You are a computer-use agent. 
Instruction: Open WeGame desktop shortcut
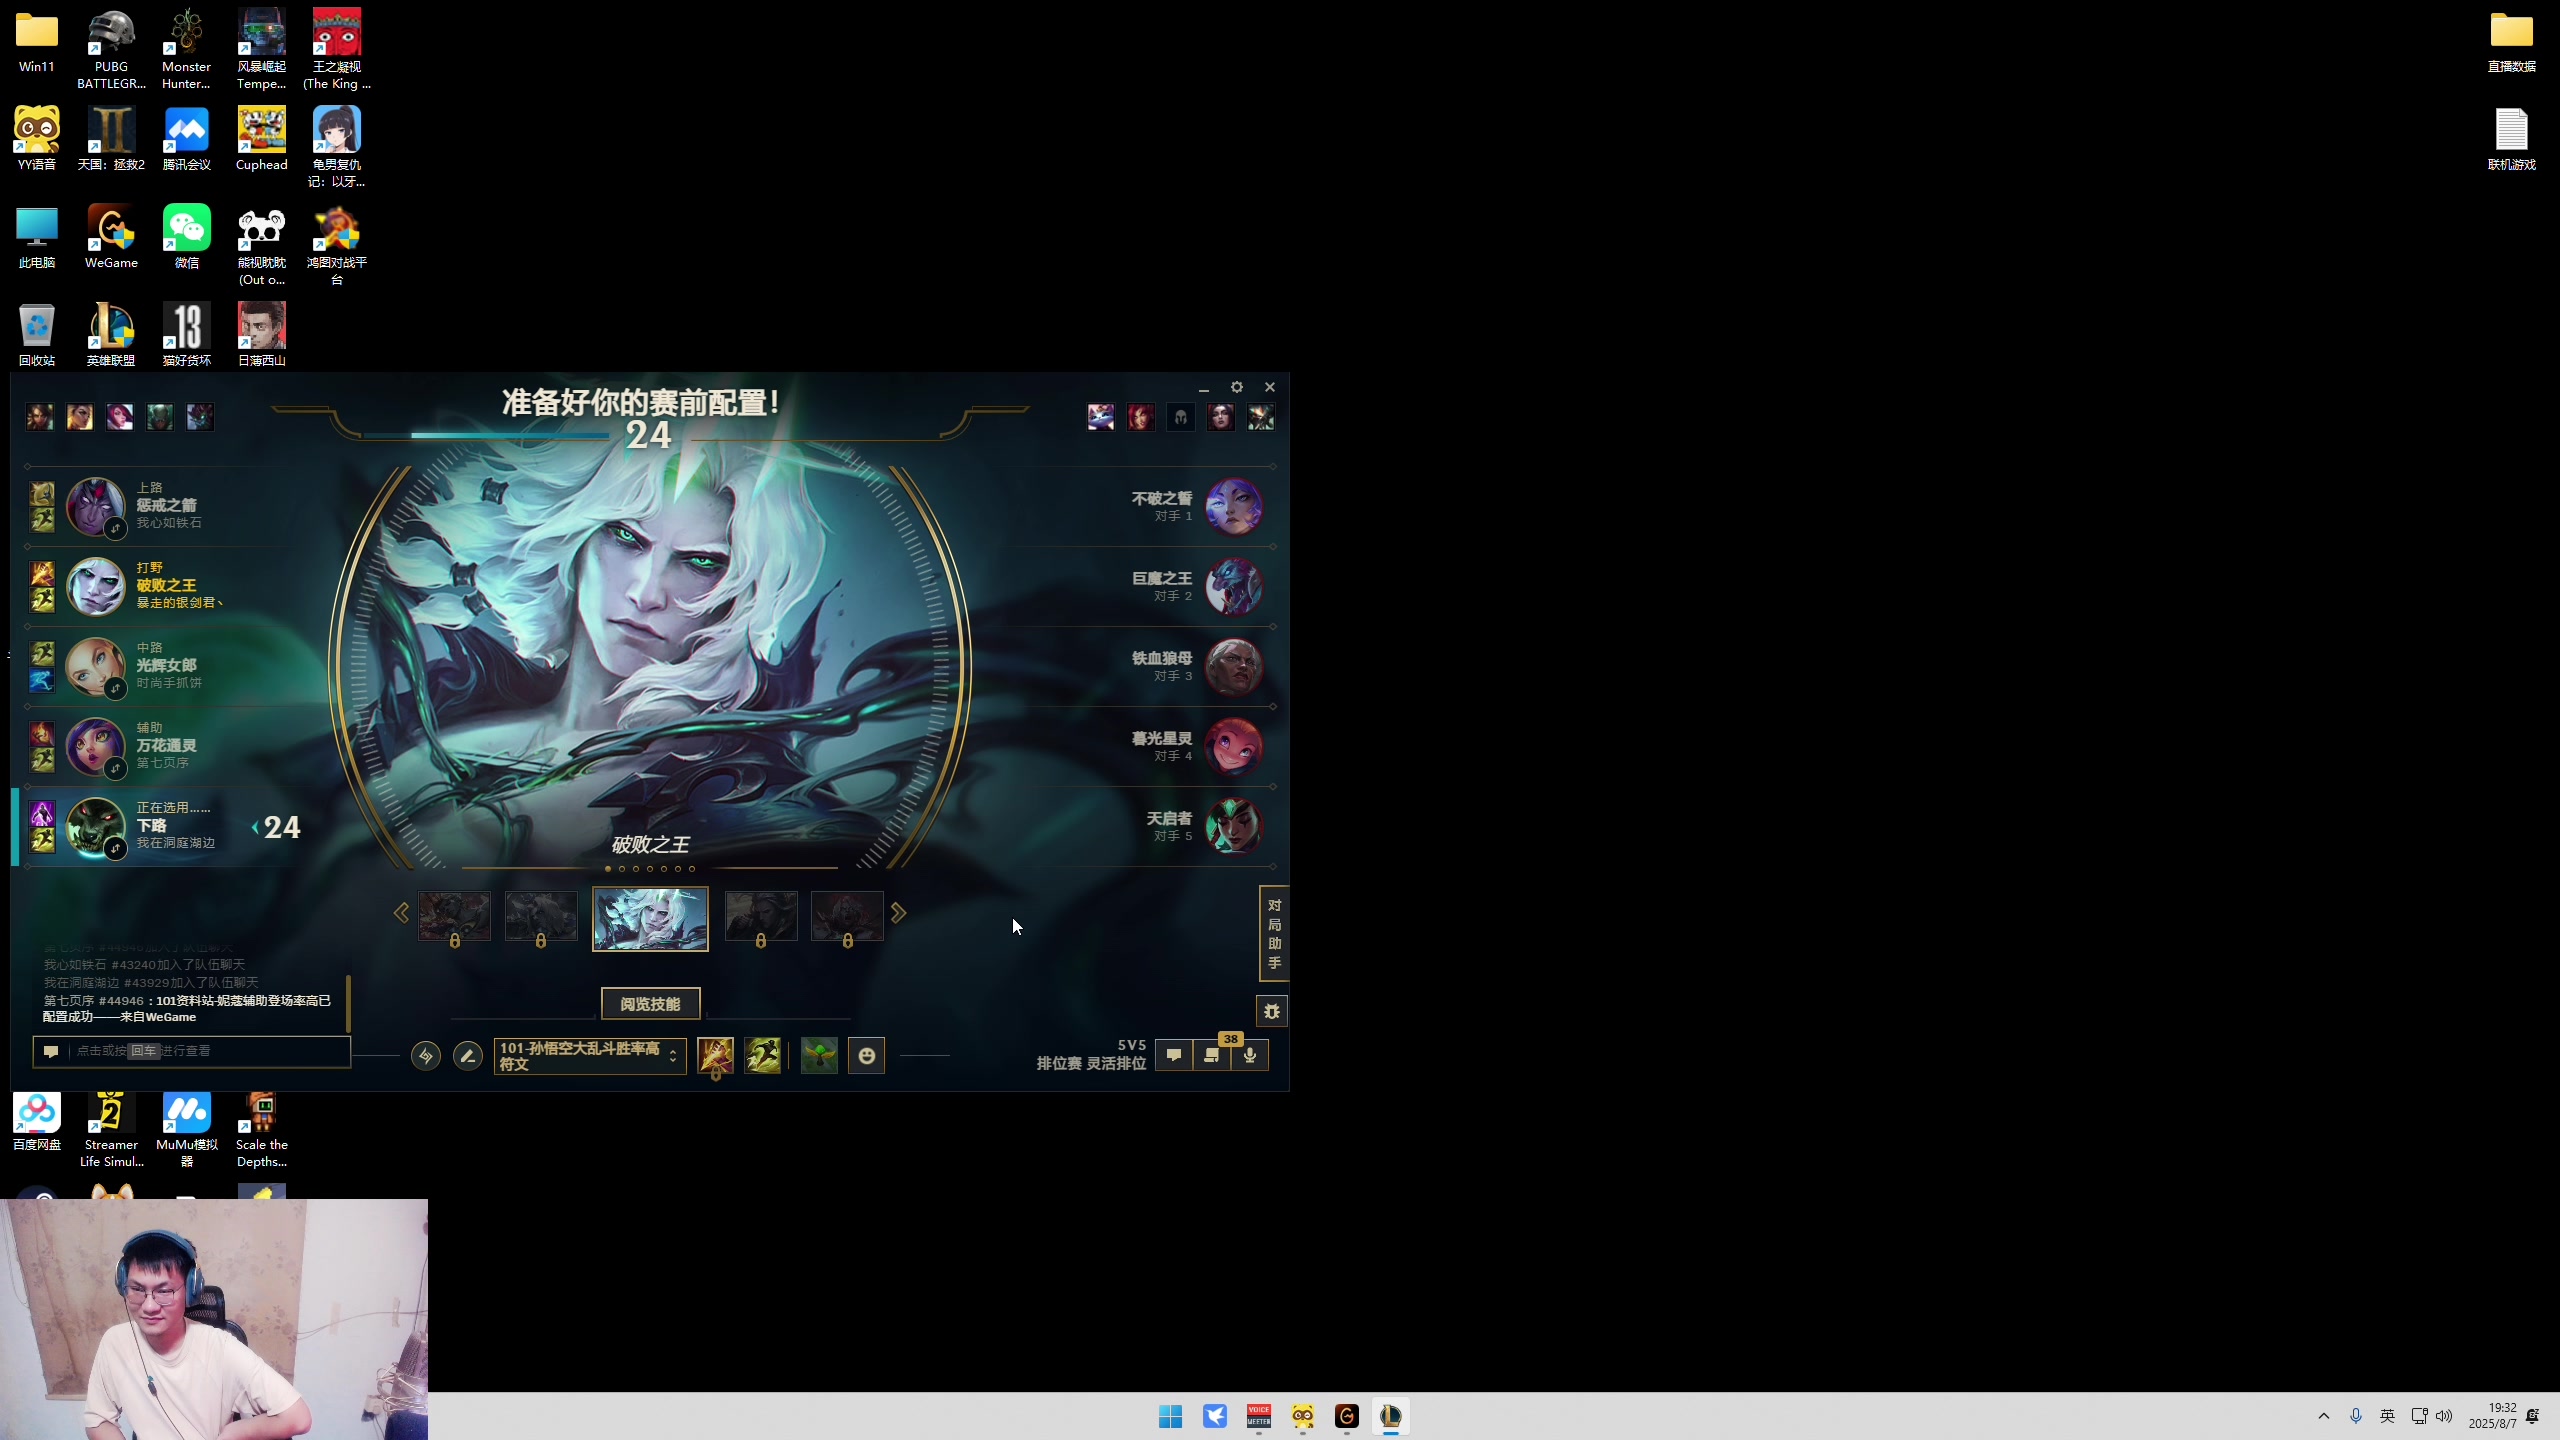[111, 237]
